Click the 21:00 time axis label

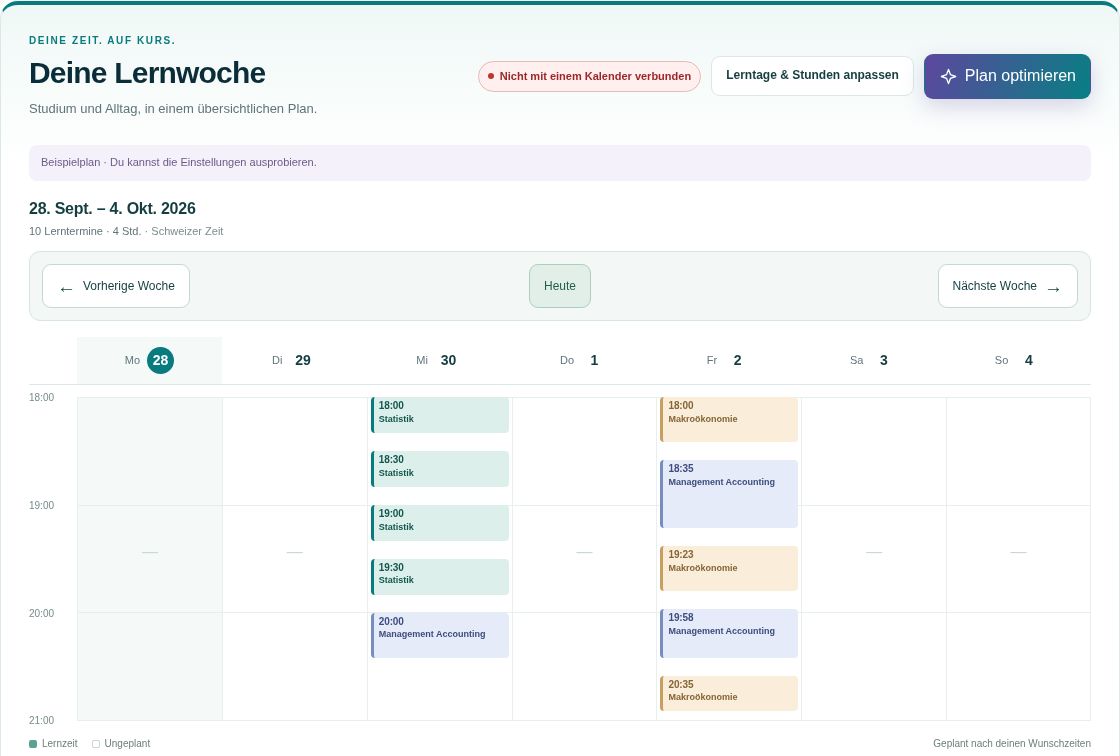[41, 720]
